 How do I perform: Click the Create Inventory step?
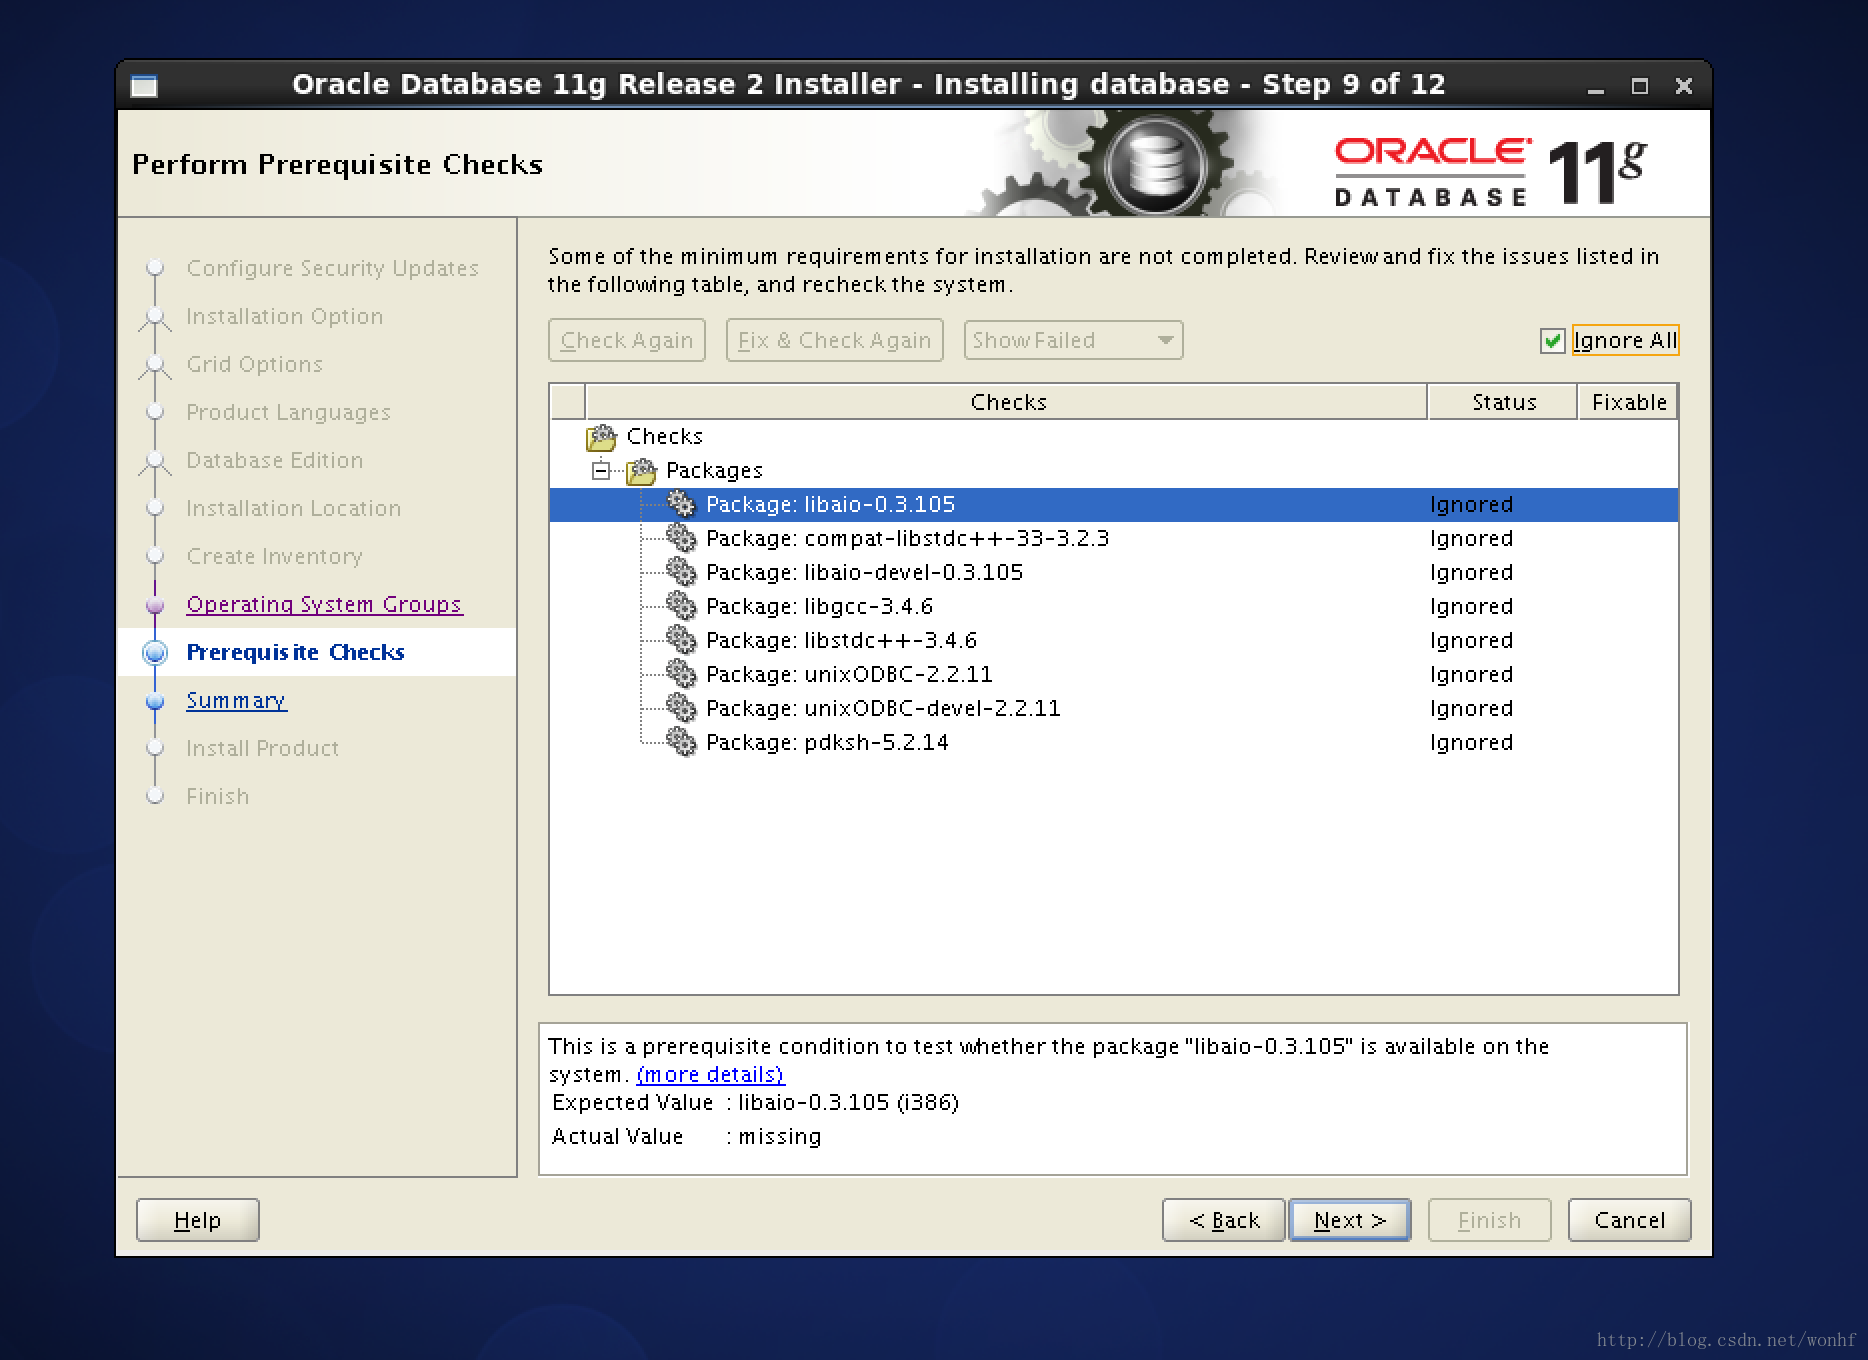click(274, 556)
